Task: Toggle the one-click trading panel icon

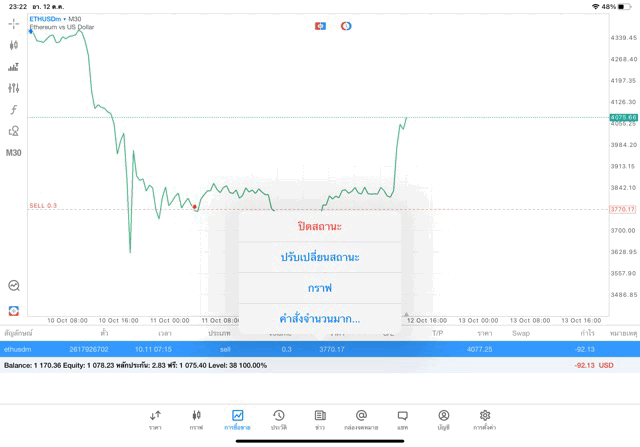Action: (320, 26)
